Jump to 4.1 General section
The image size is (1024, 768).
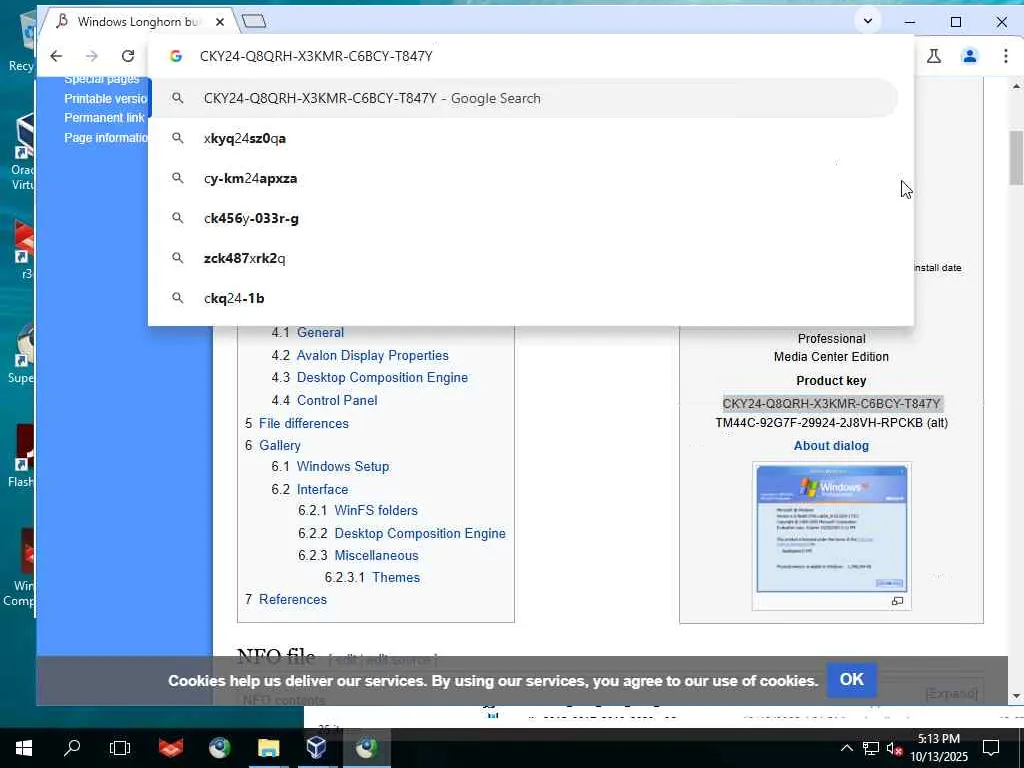point(308,332)
